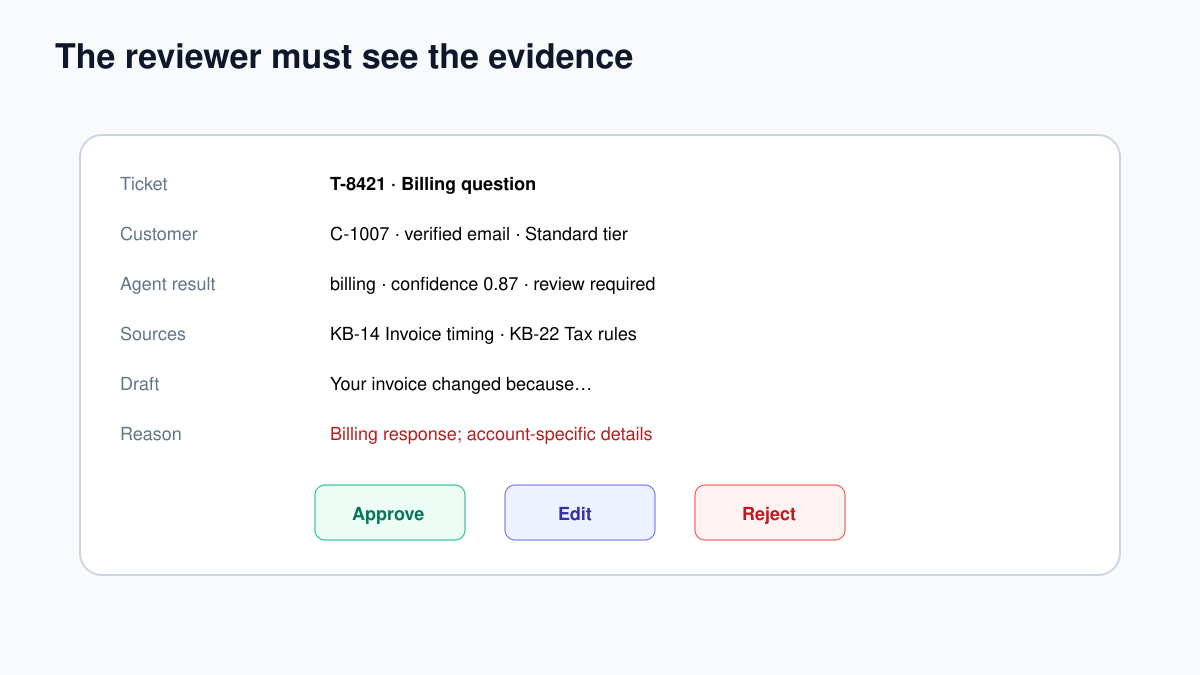
Task: Select the red text "Billing response; account-specific details"
Action: [x=491, y=434]
